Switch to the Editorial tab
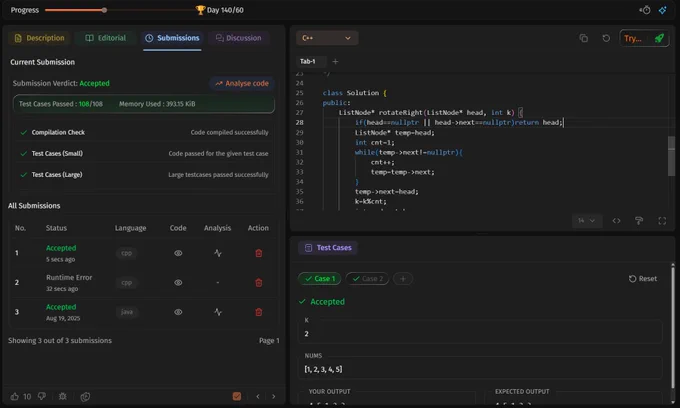Image resolution: width=680 pixels, height=408 pixels. [105, 38]
